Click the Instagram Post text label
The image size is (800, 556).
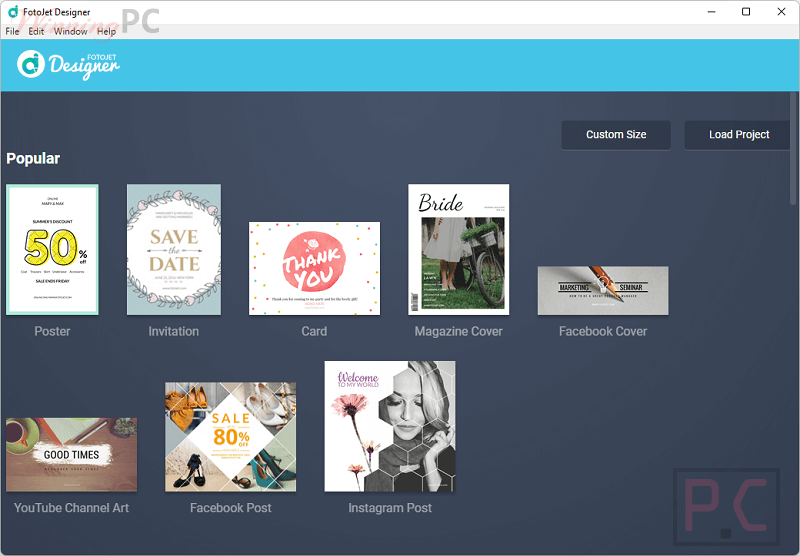tap(389, 508)
